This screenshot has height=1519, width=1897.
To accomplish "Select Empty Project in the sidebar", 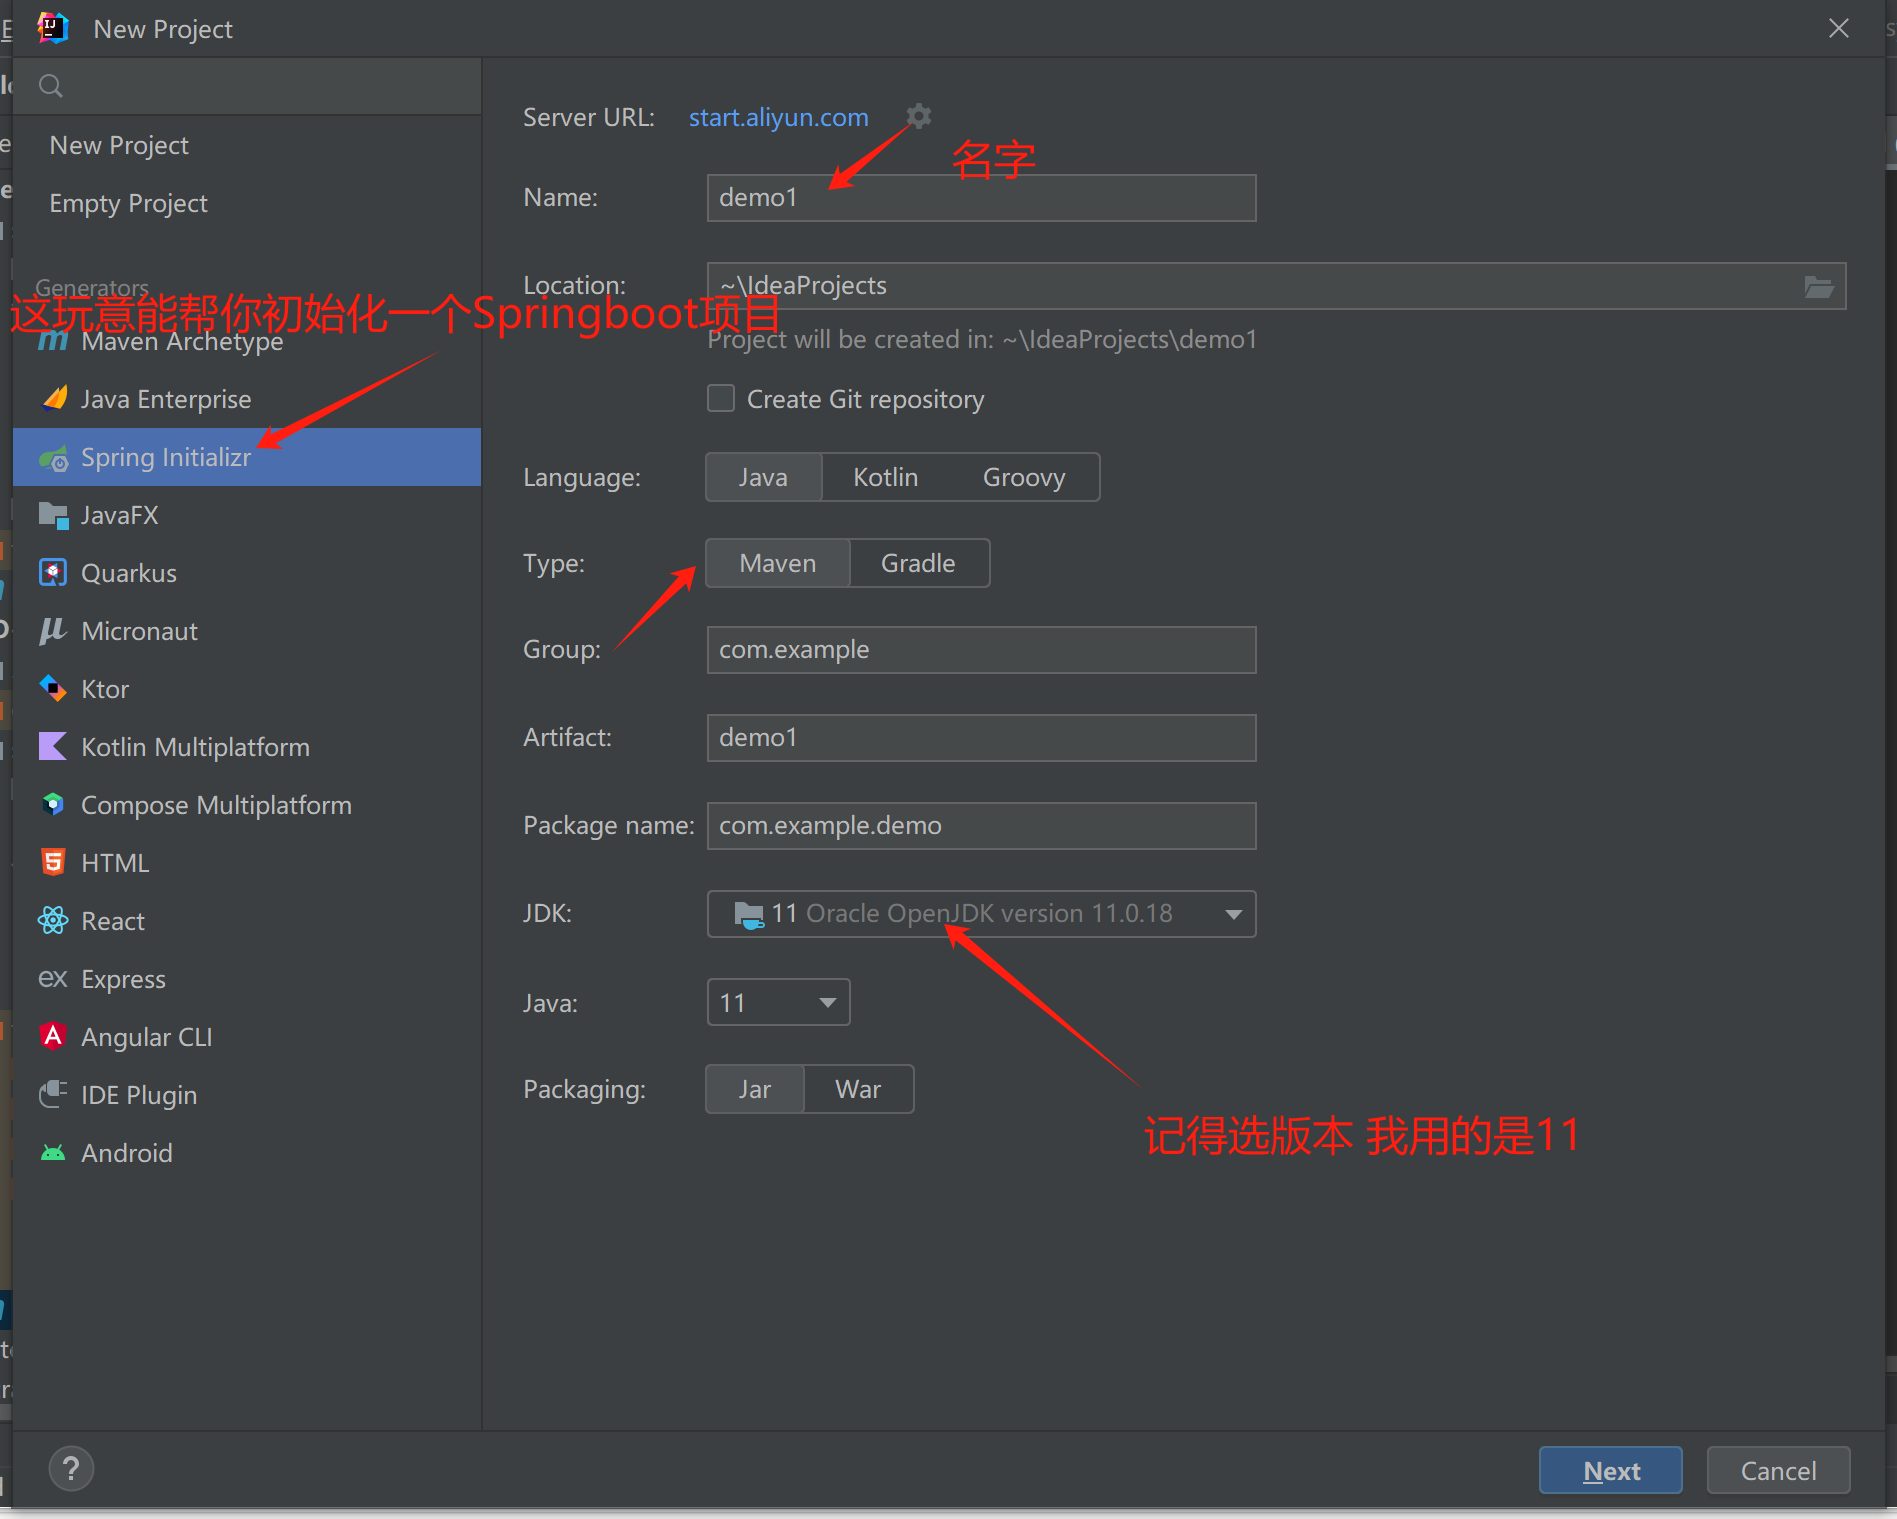I will click(128, 203).
